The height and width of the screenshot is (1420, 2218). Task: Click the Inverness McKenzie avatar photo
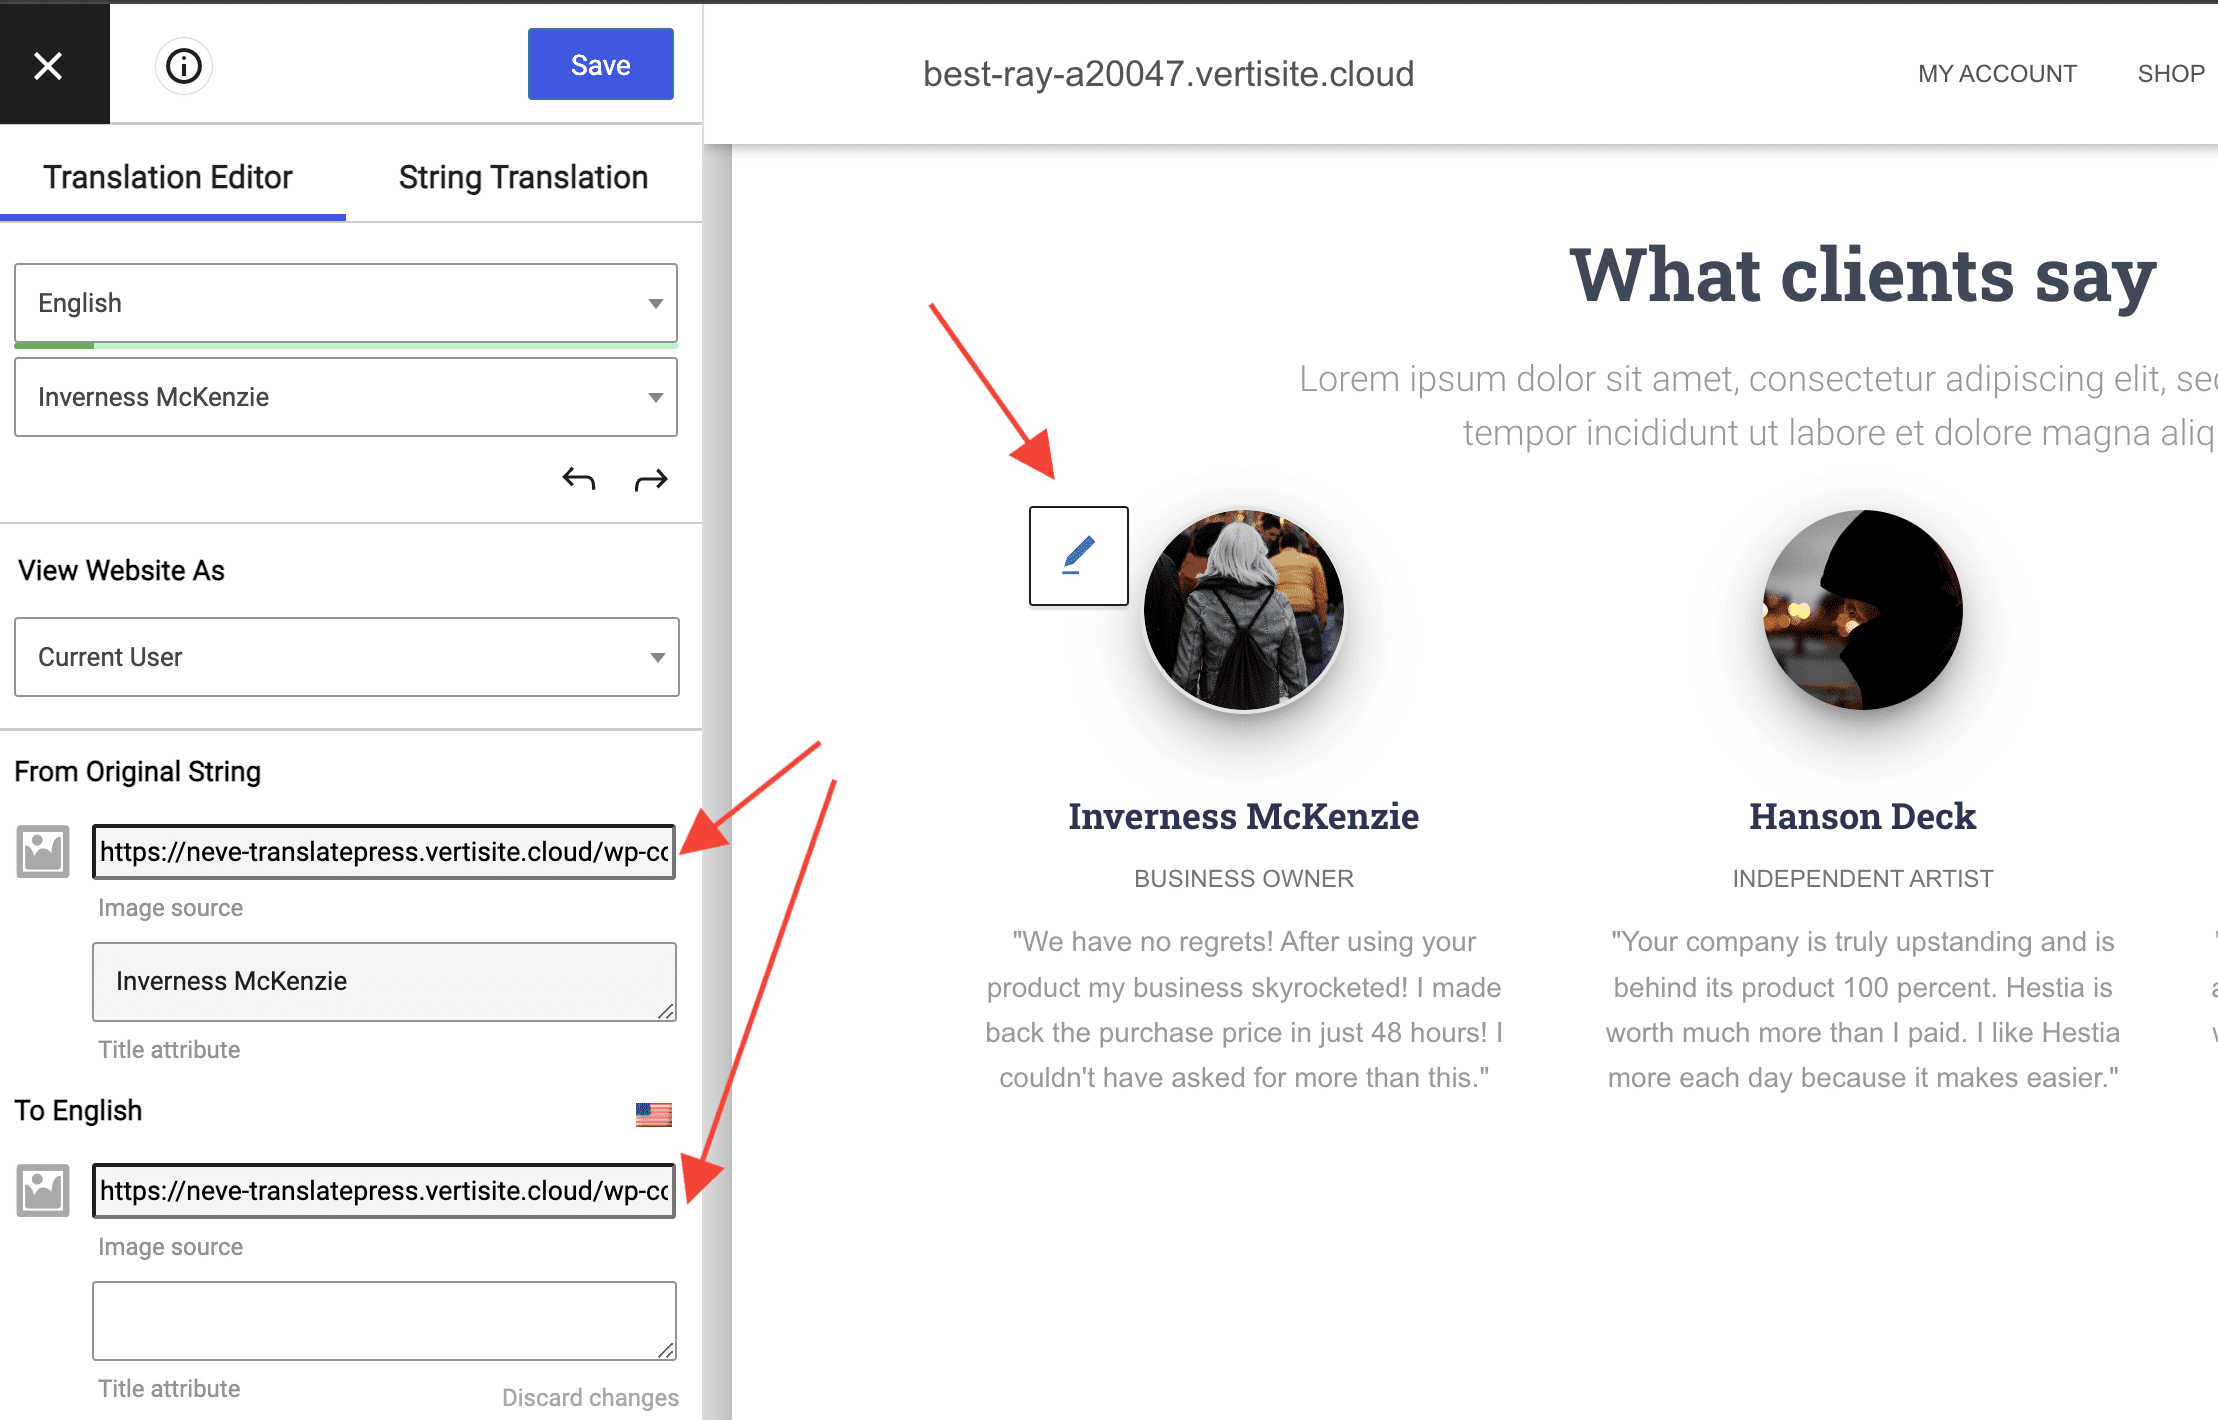click(x=1243, y=610)
